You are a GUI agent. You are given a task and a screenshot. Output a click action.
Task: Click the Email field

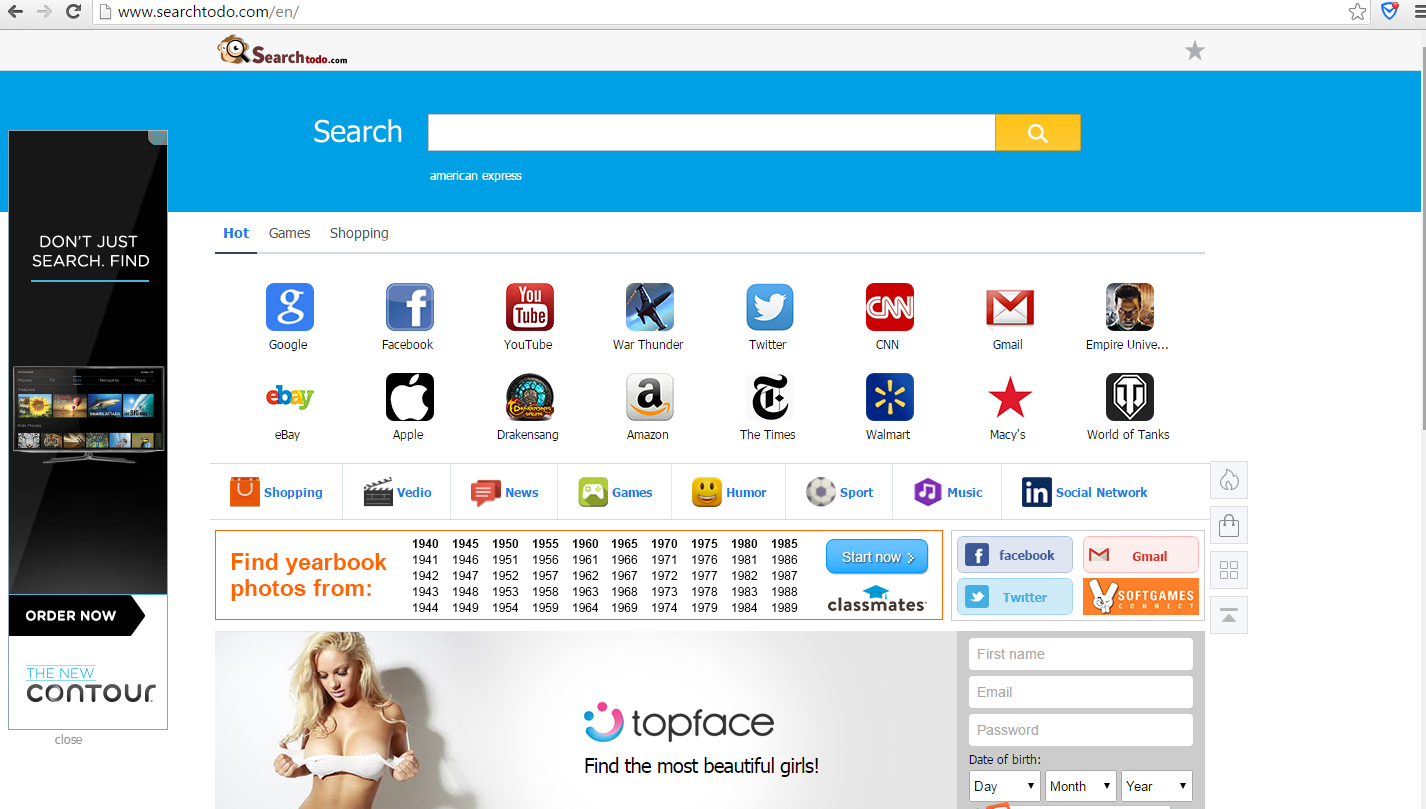1081,692
